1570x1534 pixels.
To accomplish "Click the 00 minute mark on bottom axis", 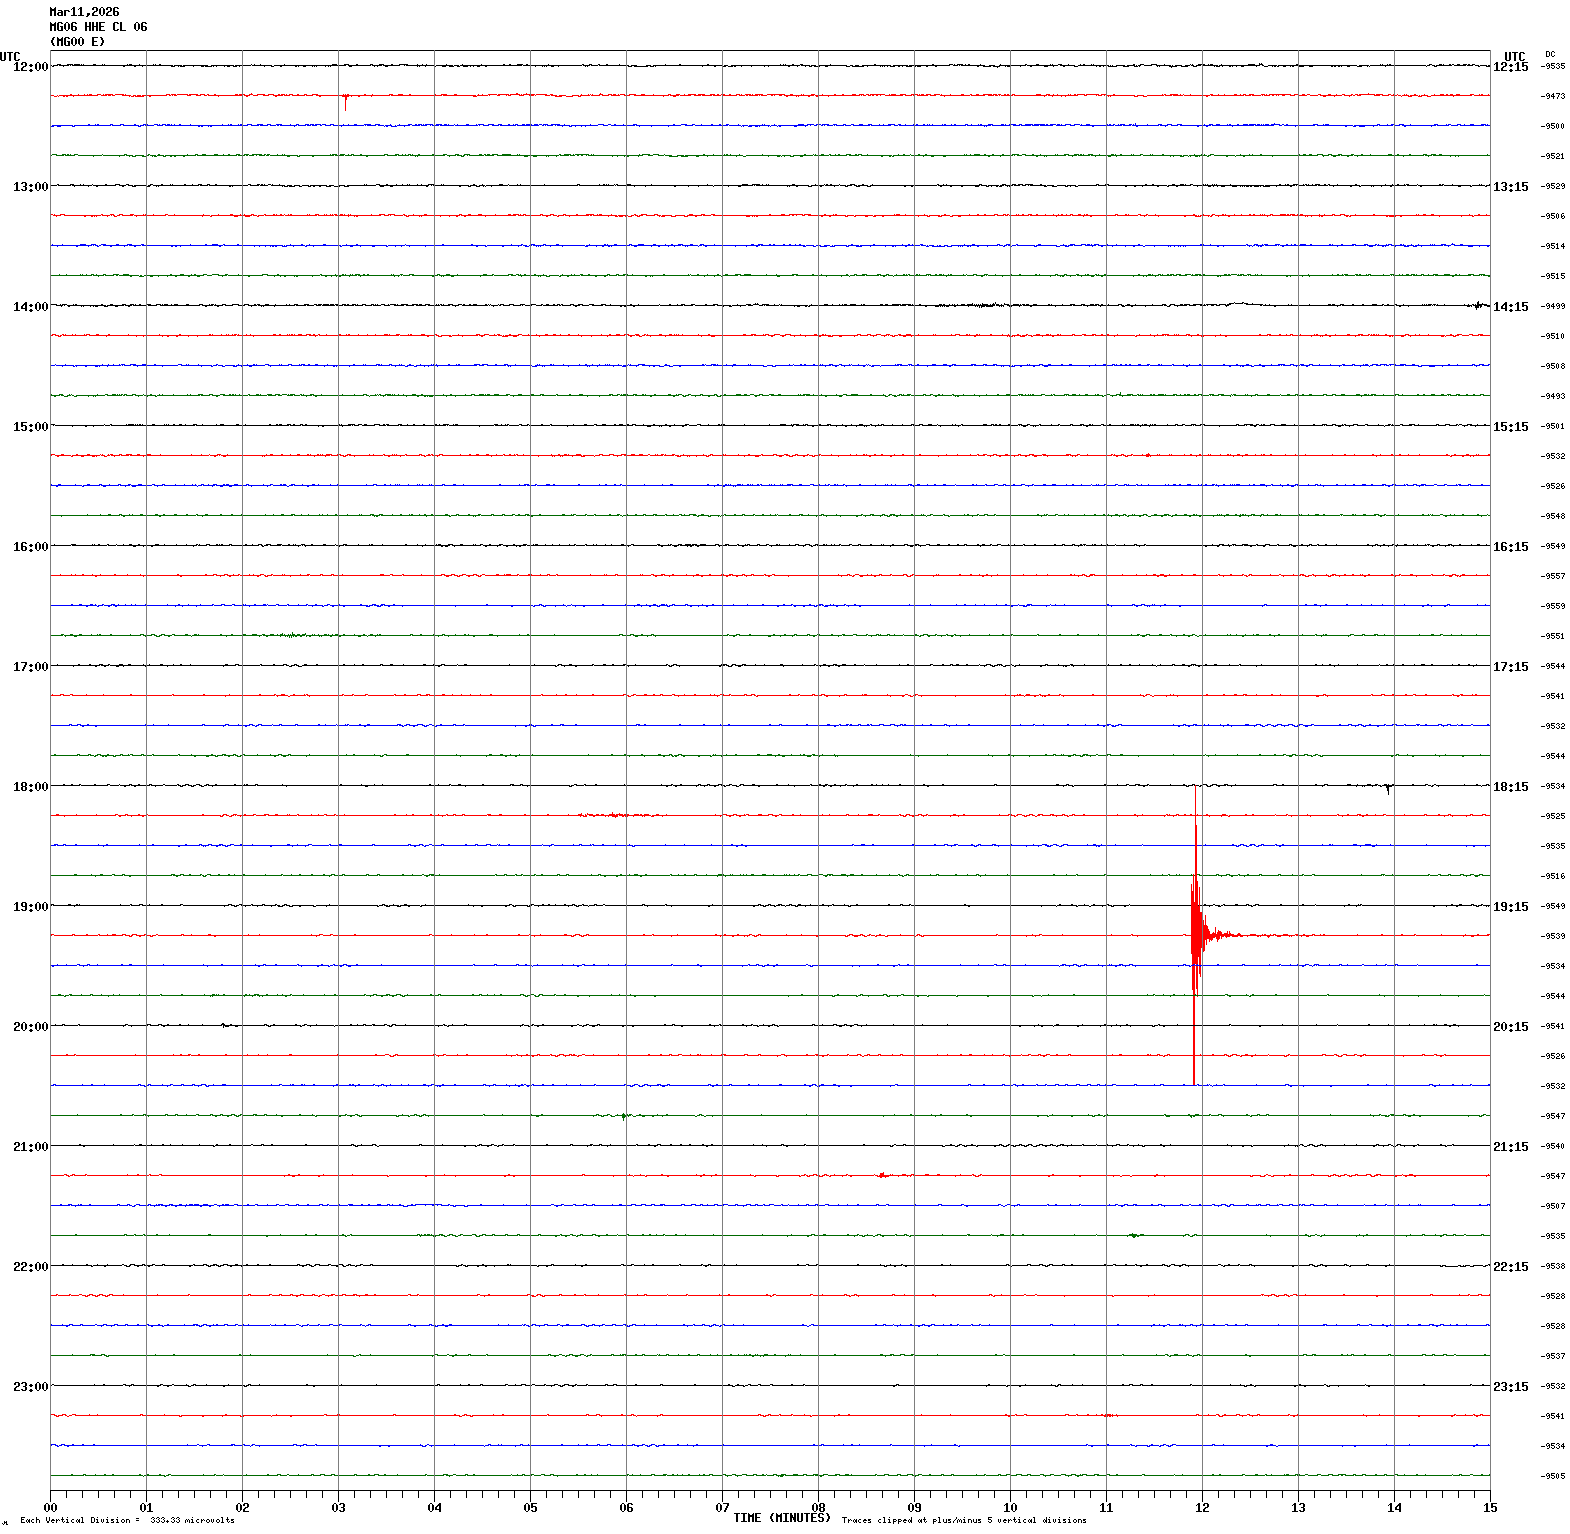I will (51, 1508).
